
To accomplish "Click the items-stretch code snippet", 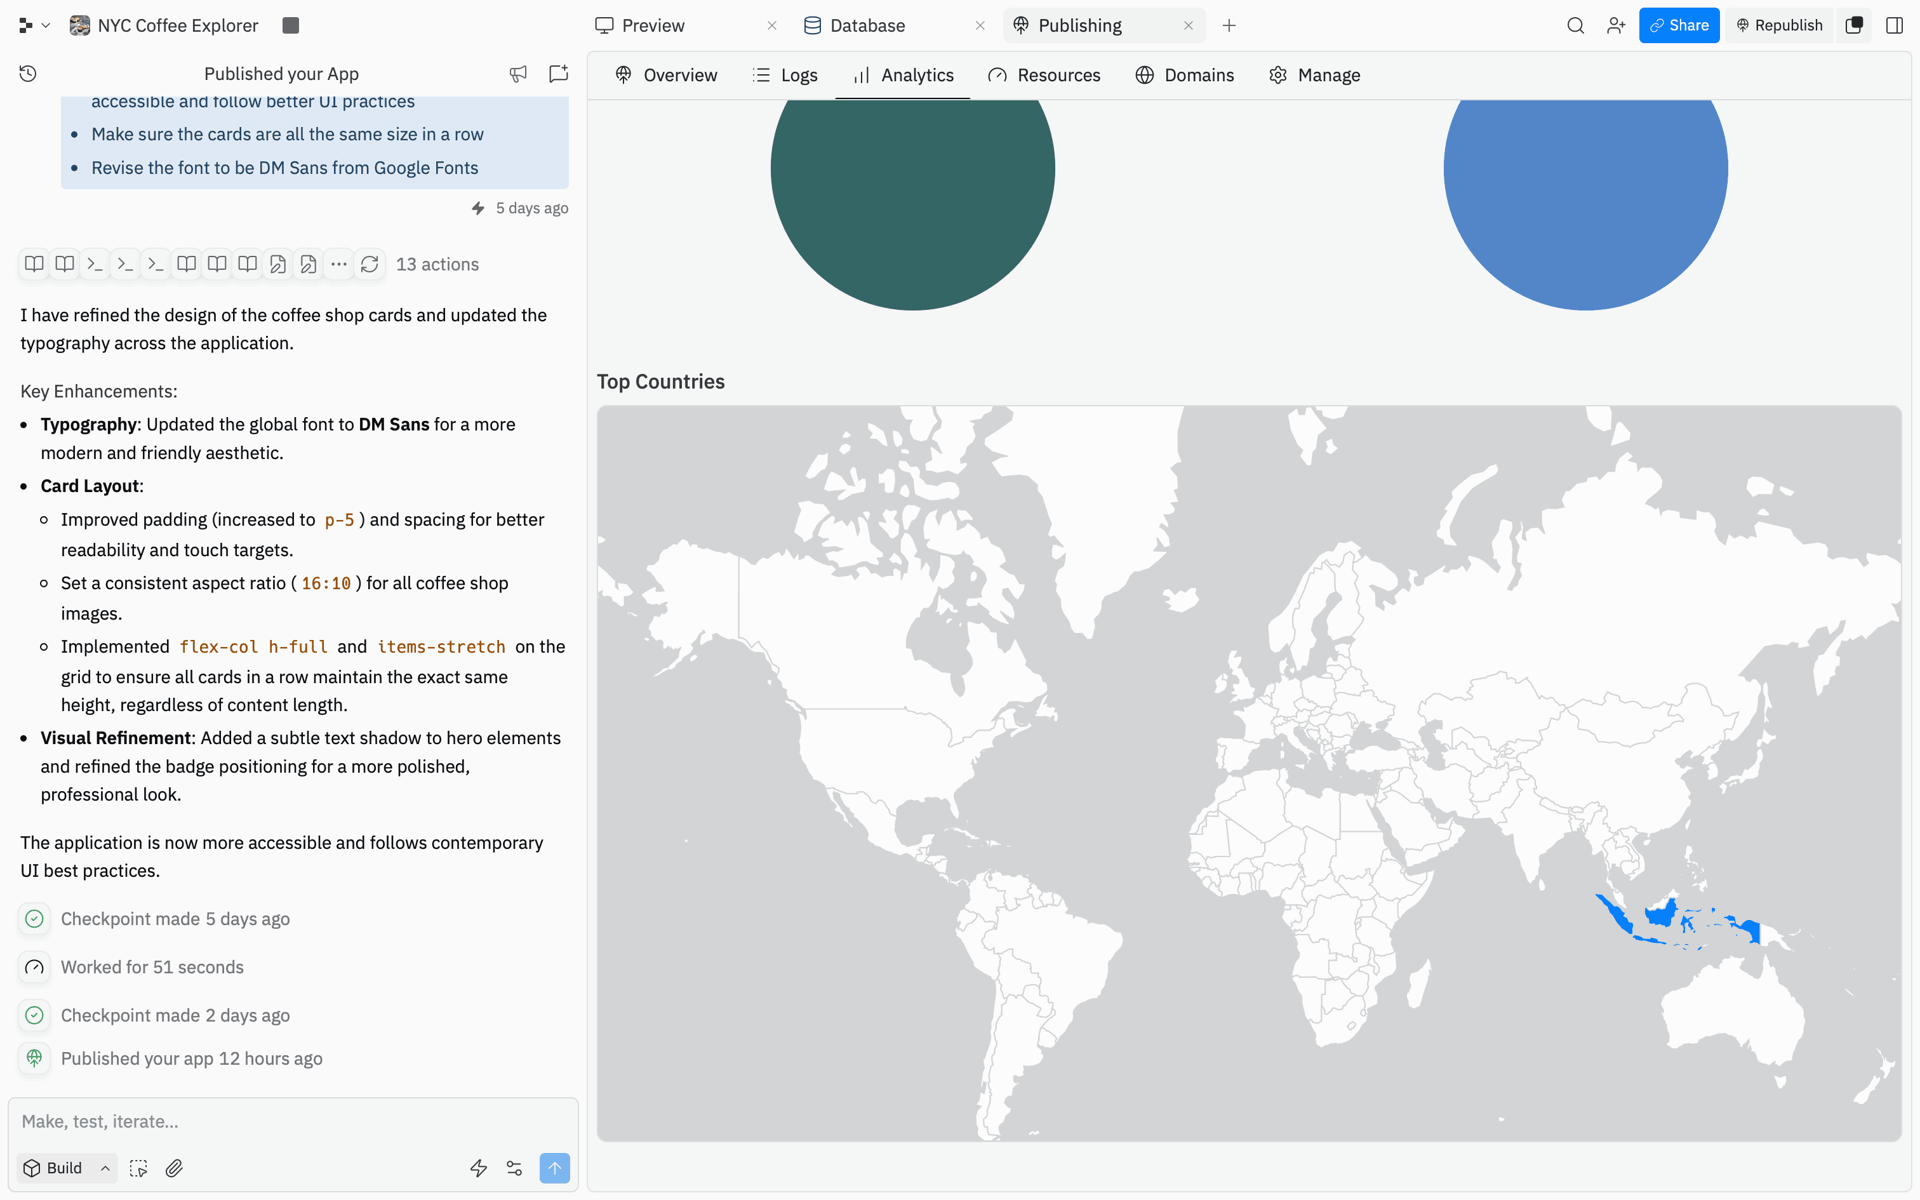I will [441, 647].
